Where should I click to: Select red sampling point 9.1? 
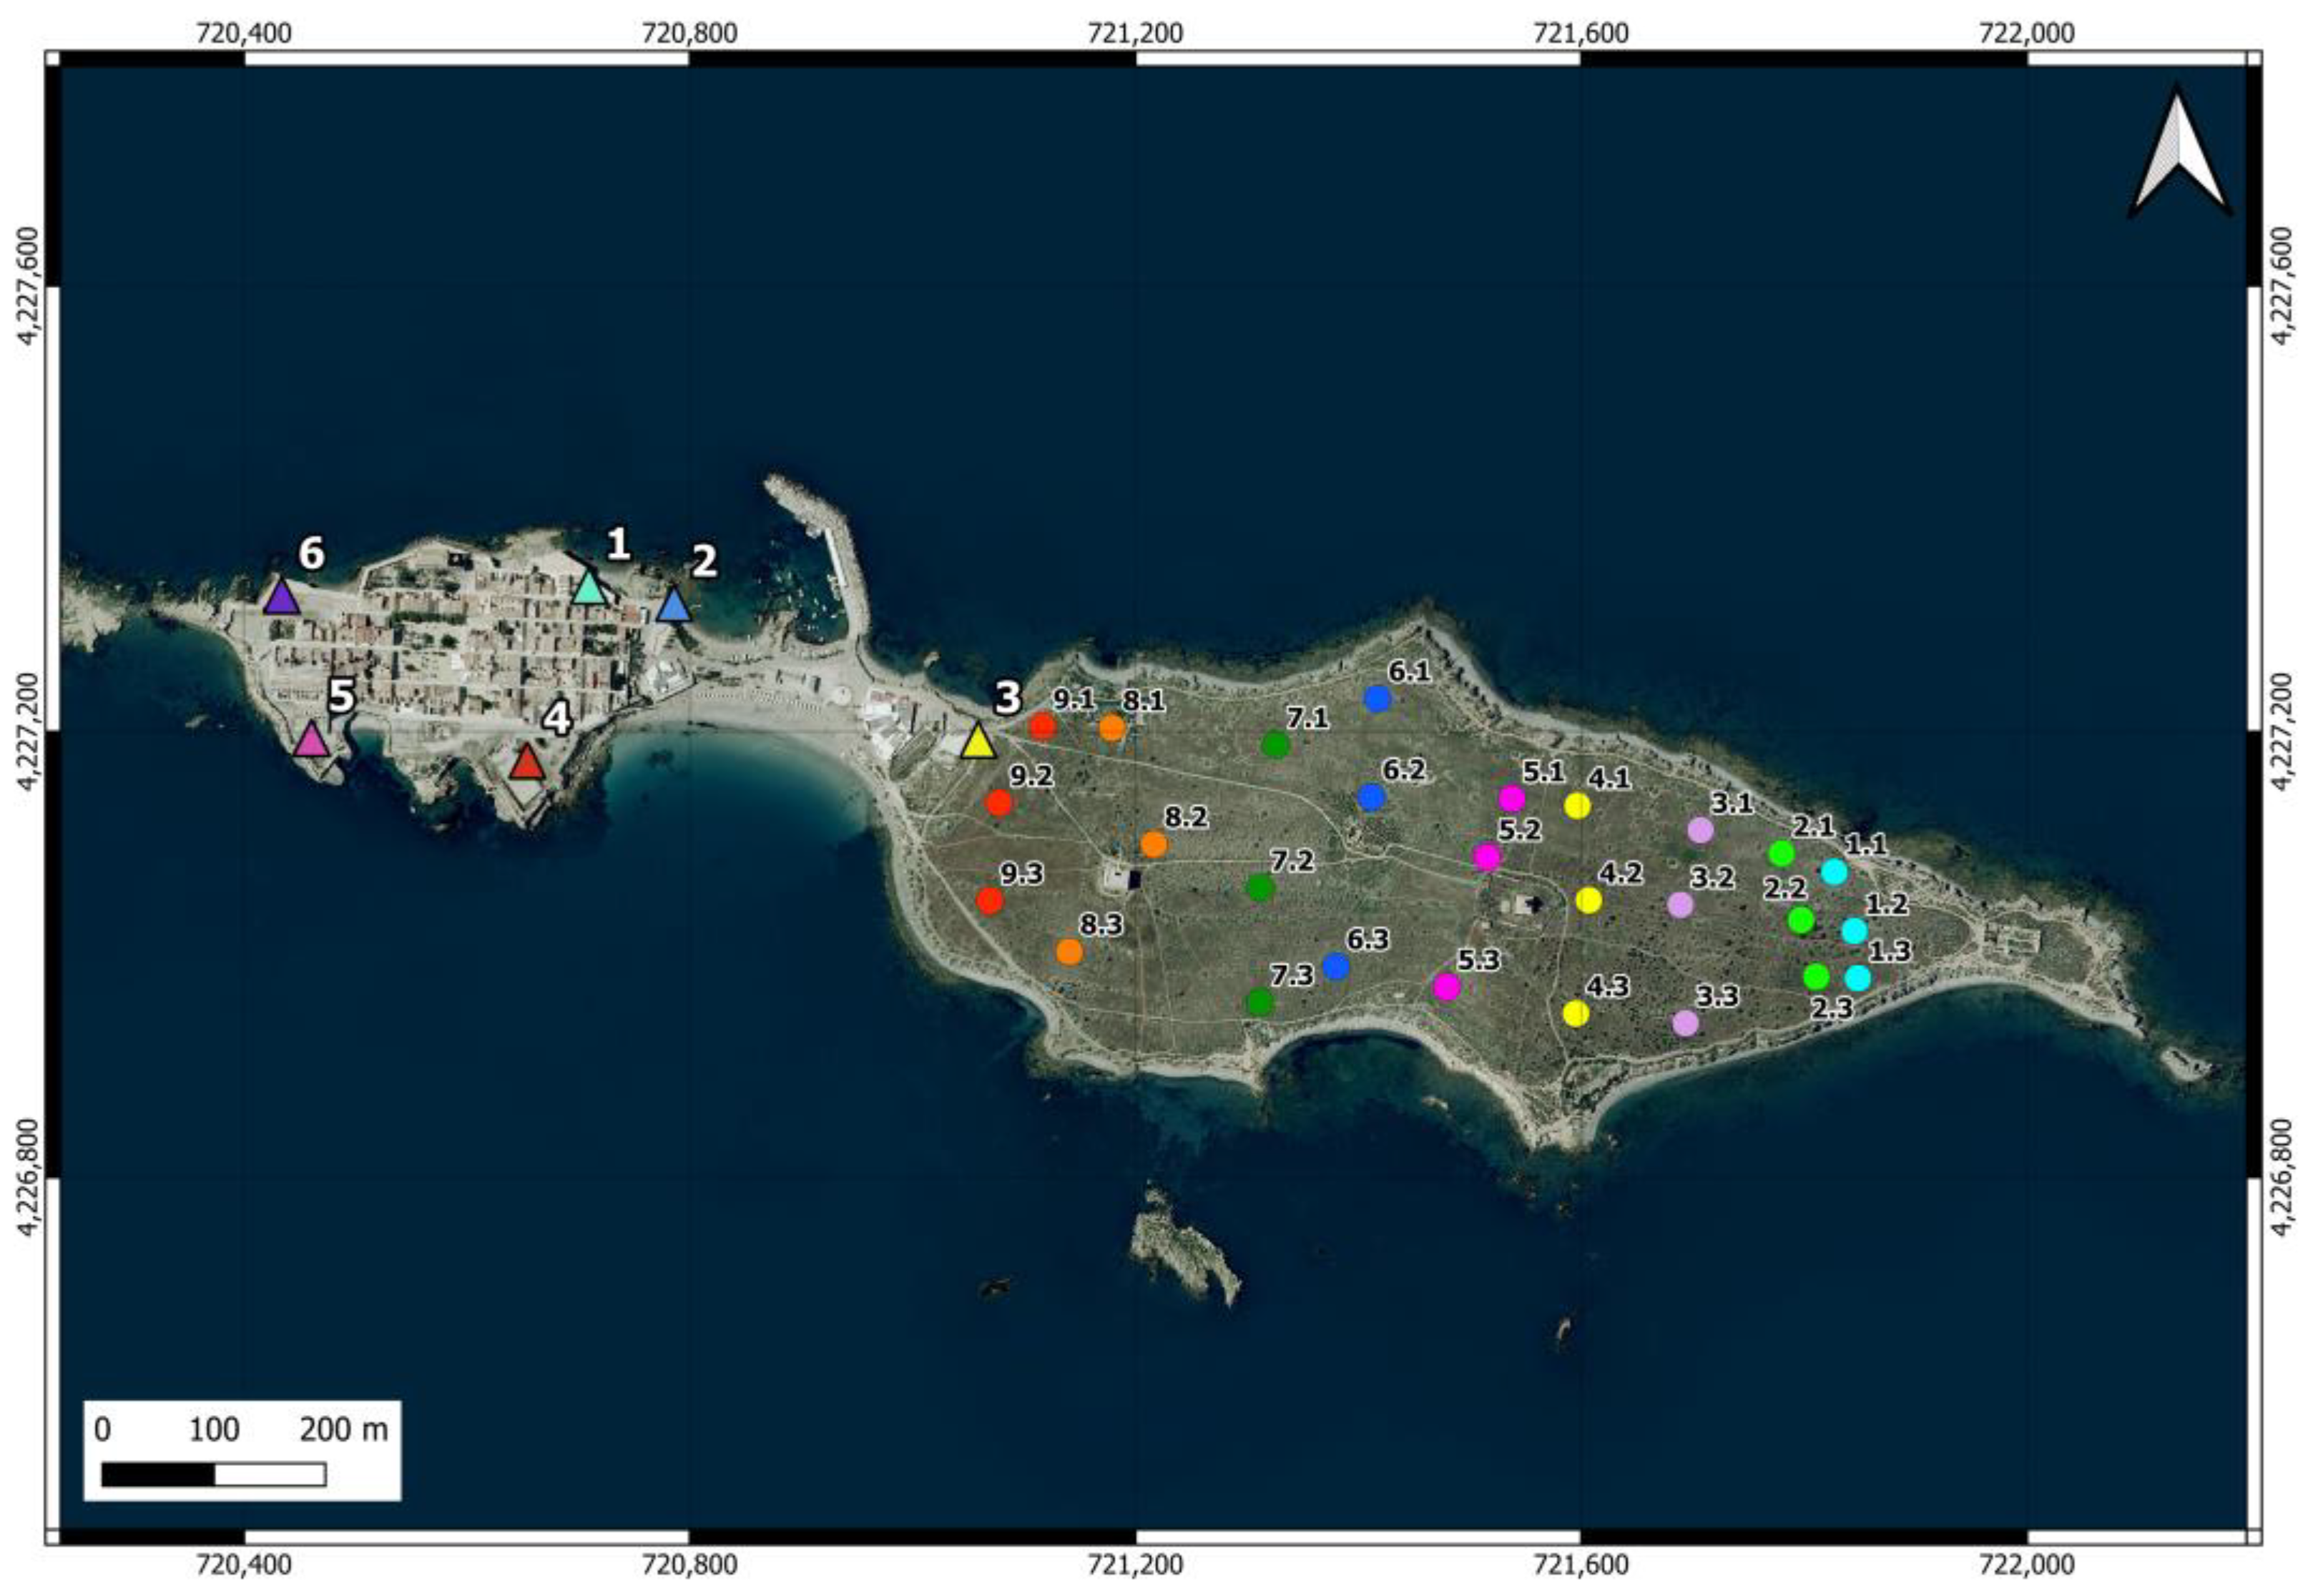click(1043, 727)
